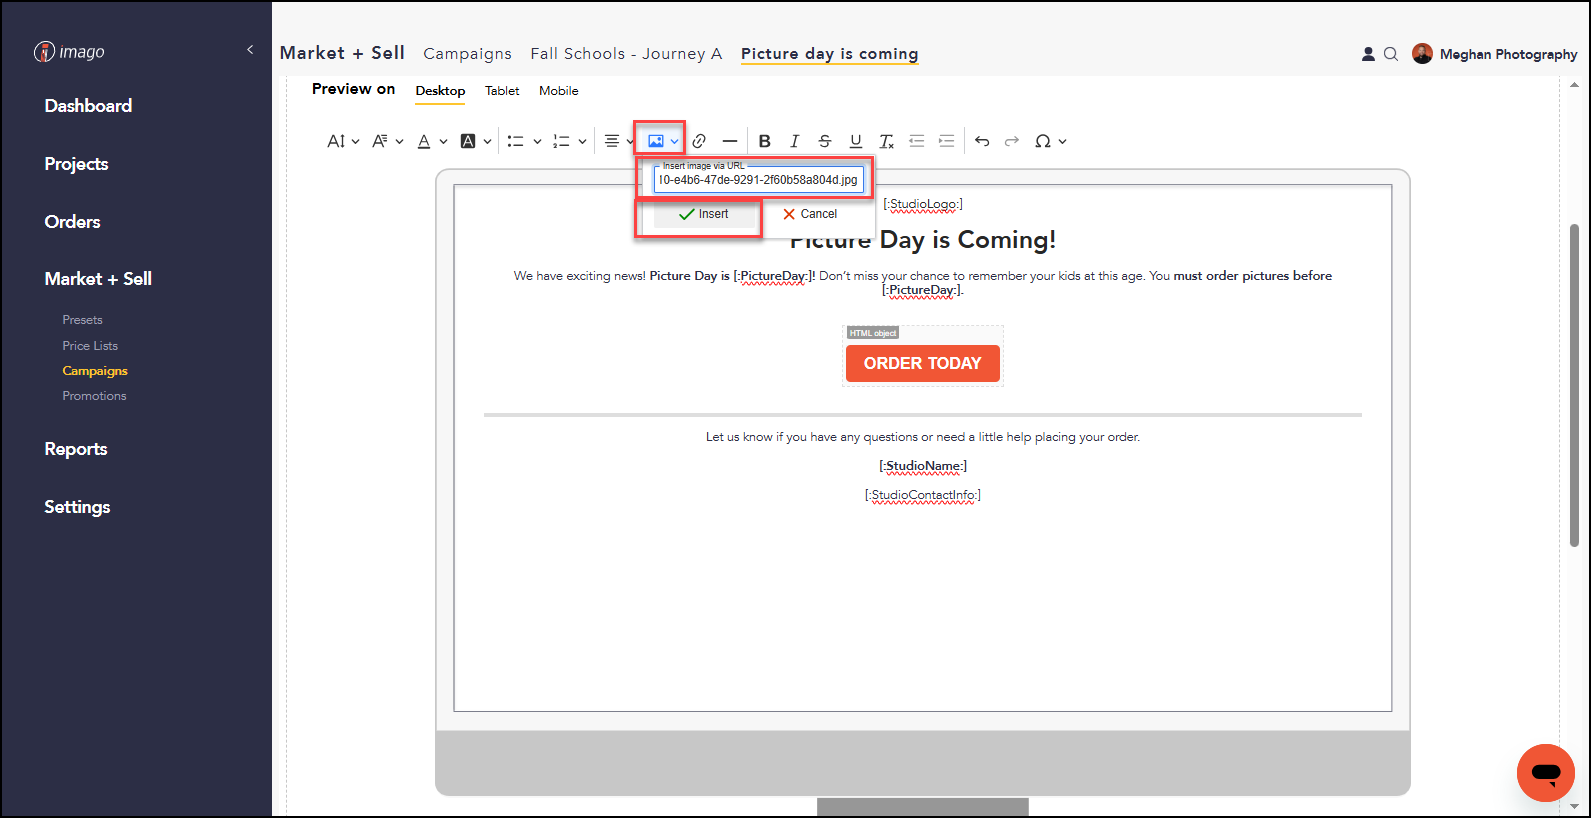Toggle underline formatting
1591x818 pixels.
[x=856, y=141]
